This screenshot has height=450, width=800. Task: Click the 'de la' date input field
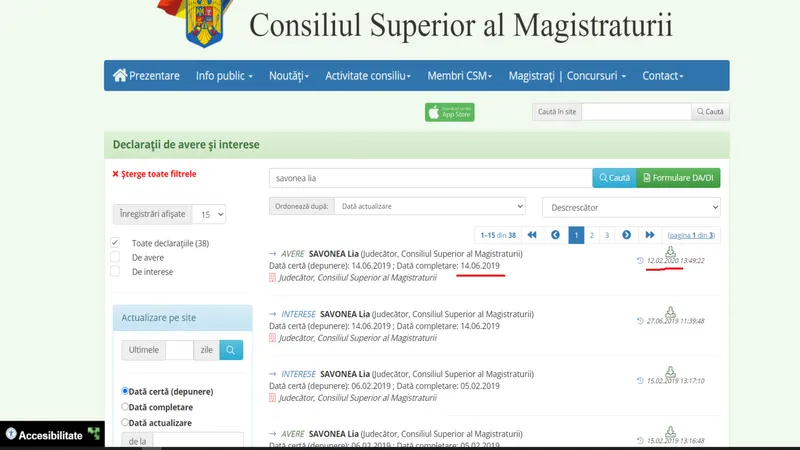[197, 440]
